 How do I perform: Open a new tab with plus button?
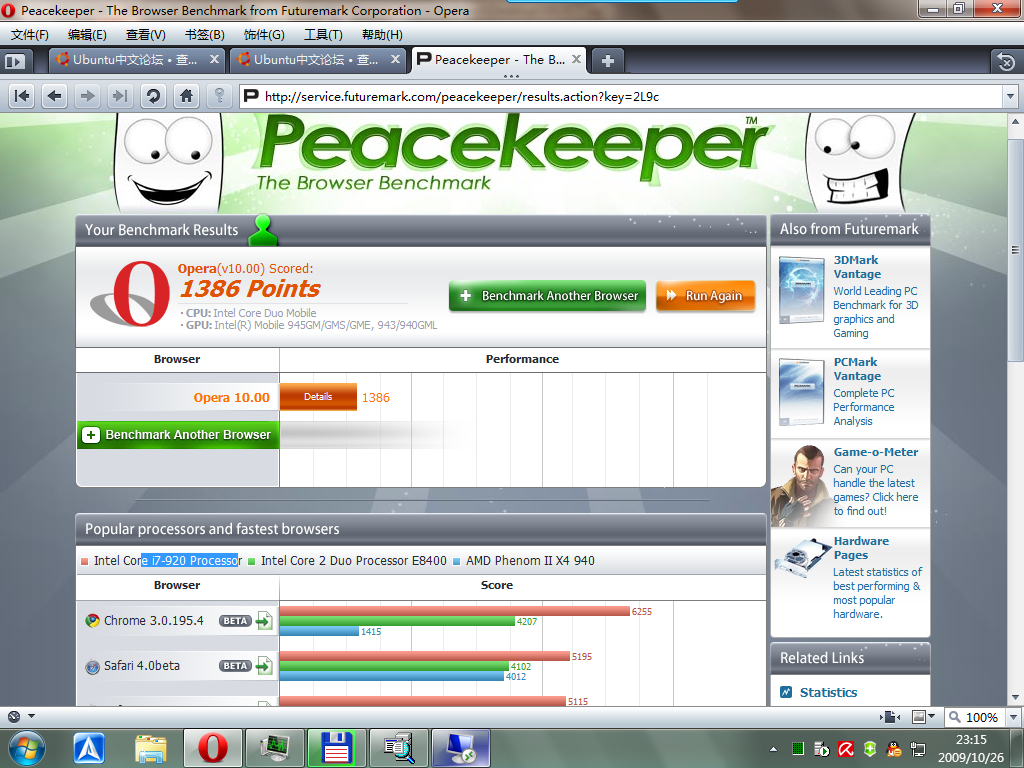pos(607,61)
